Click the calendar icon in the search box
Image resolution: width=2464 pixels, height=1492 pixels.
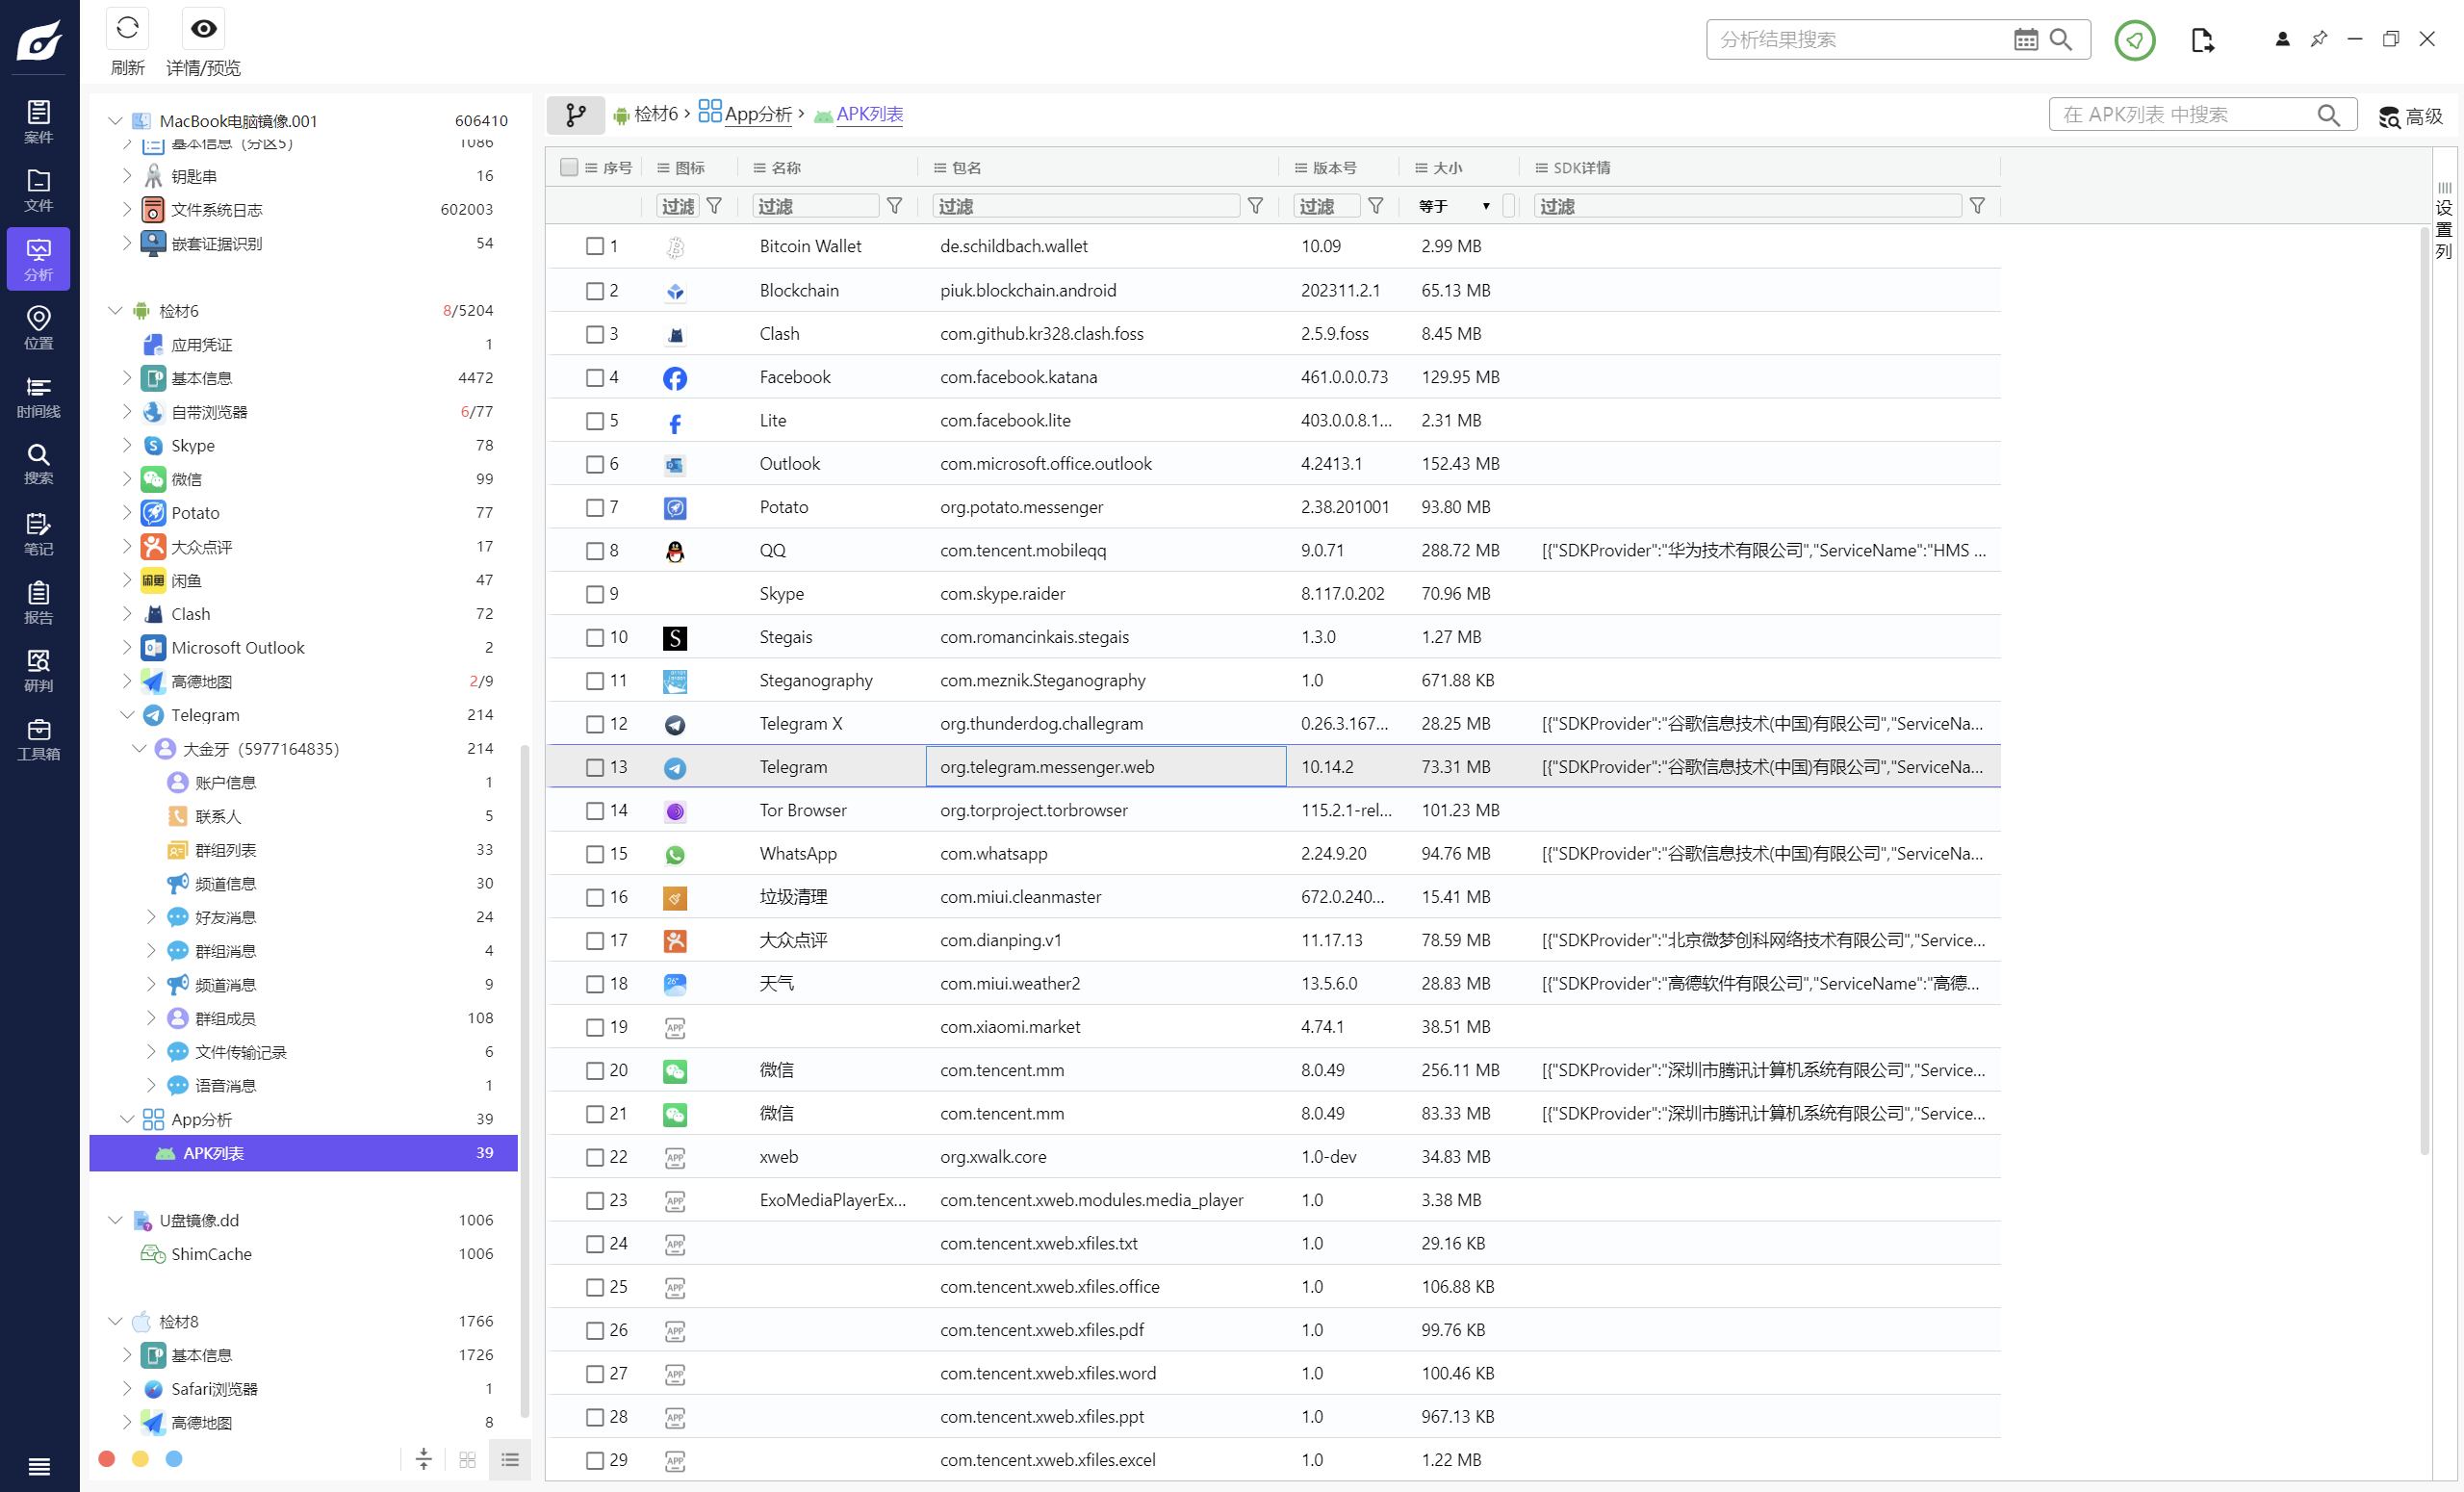click(2025, 40)
